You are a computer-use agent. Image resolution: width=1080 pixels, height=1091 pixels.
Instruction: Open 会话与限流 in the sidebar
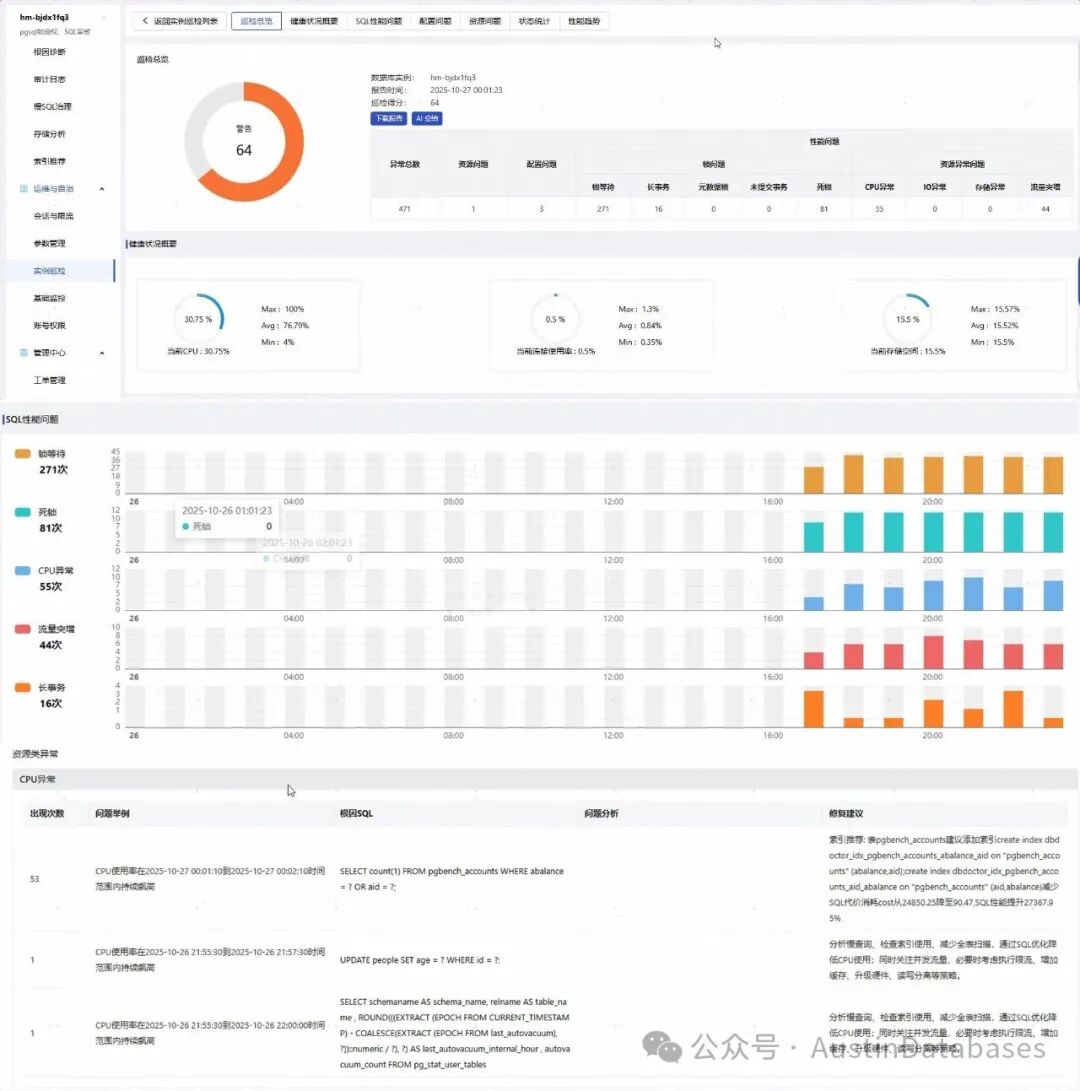(54, 216)
